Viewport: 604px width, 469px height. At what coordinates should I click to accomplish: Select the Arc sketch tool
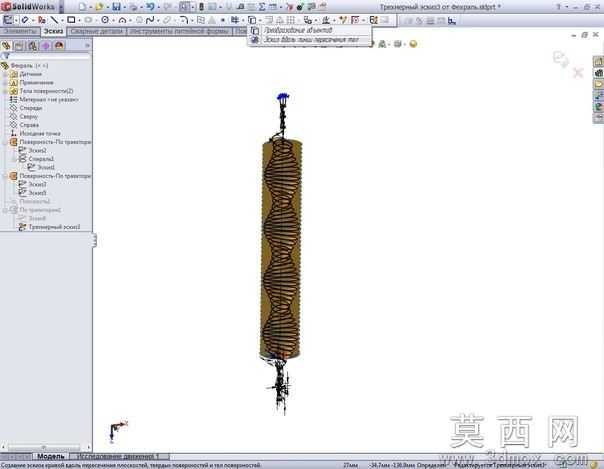coord(122,20)
